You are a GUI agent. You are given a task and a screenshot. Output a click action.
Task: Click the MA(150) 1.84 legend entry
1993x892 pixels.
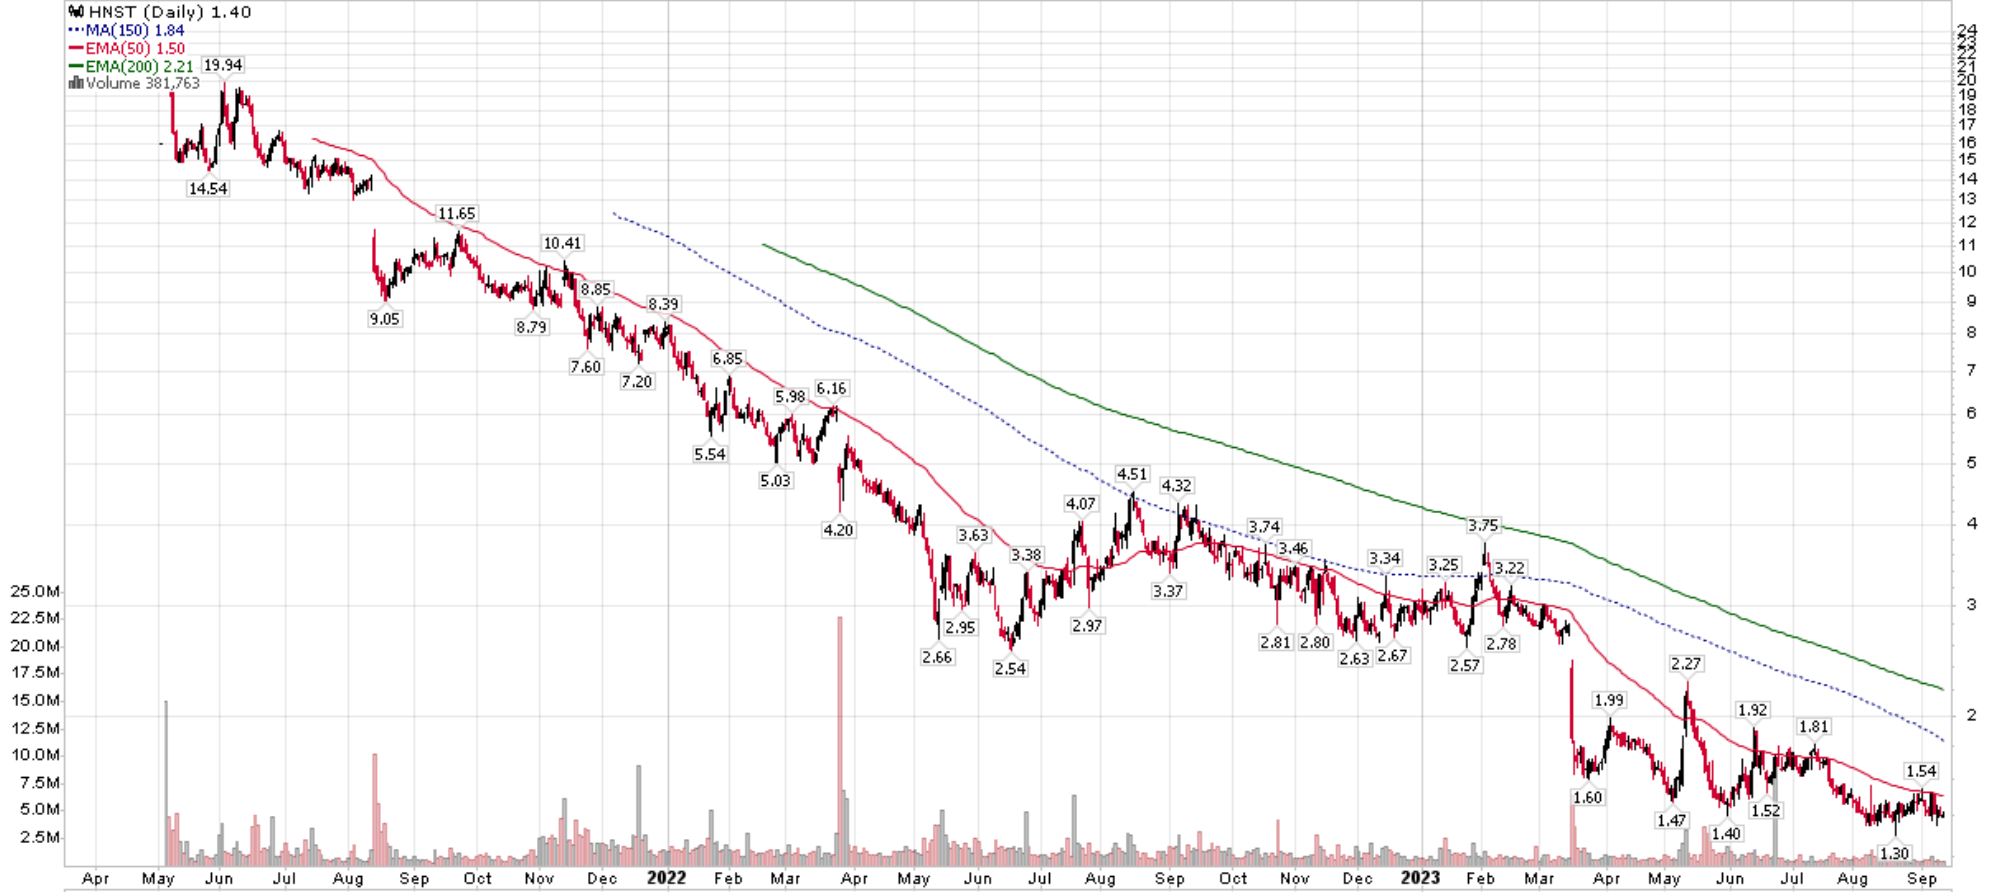tap(135, 30)
